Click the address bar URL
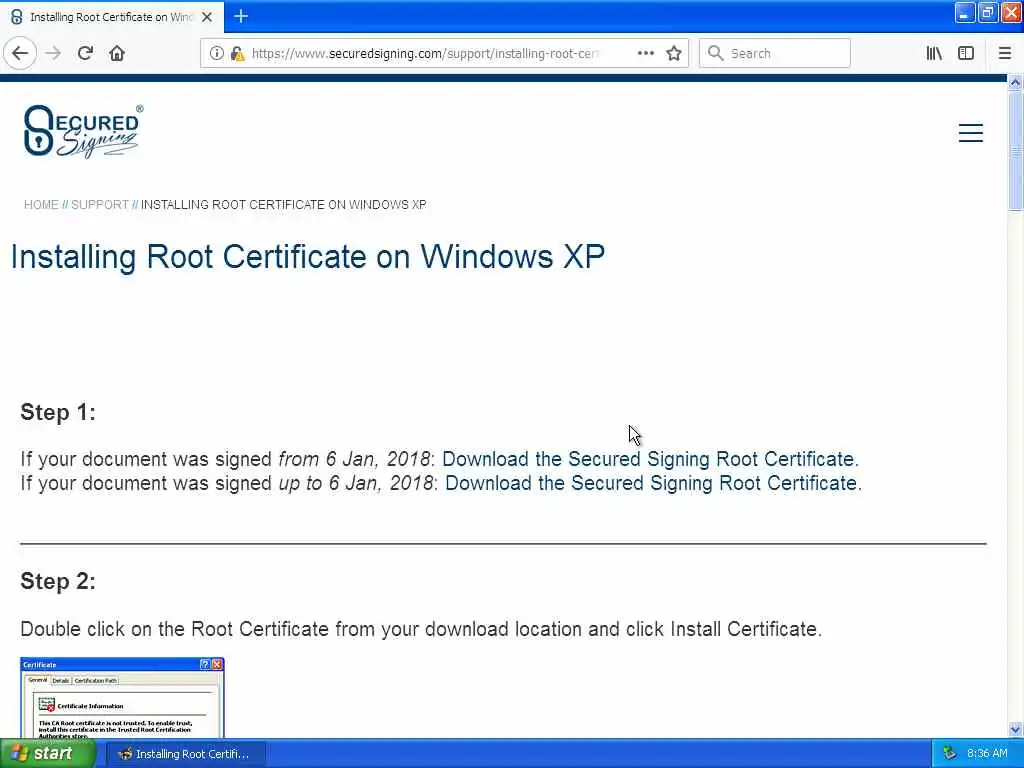The image size is (1024, 768). 424,54
